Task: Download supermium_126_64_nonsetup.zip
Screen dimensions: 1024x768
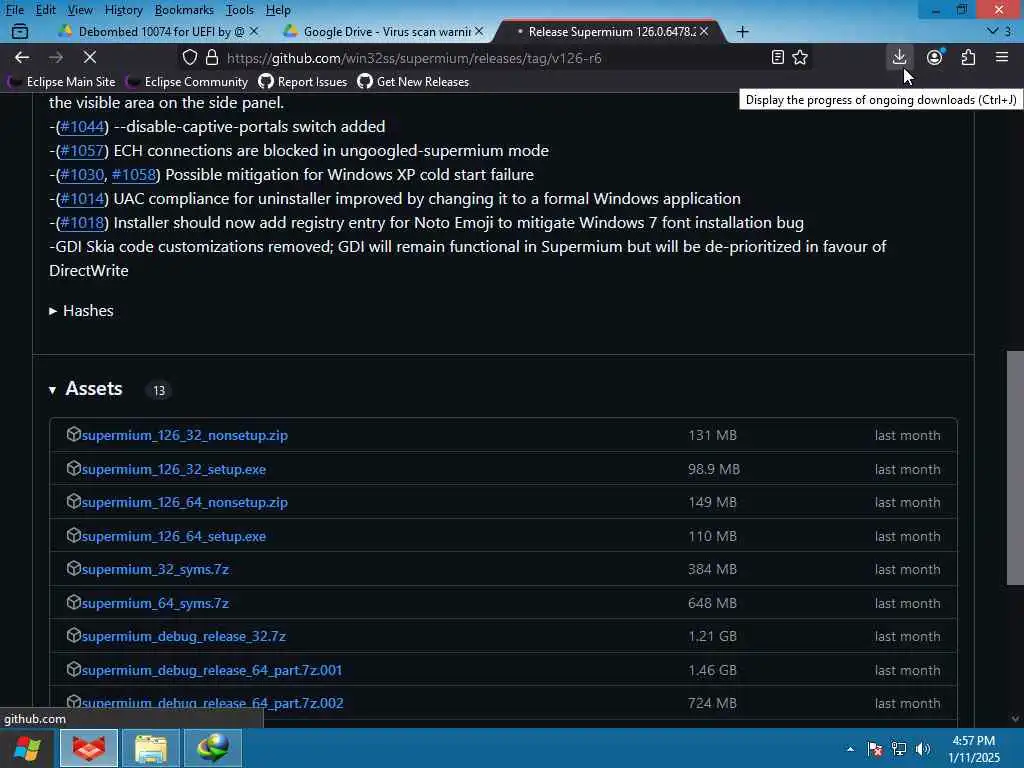Action: [184, 502]
